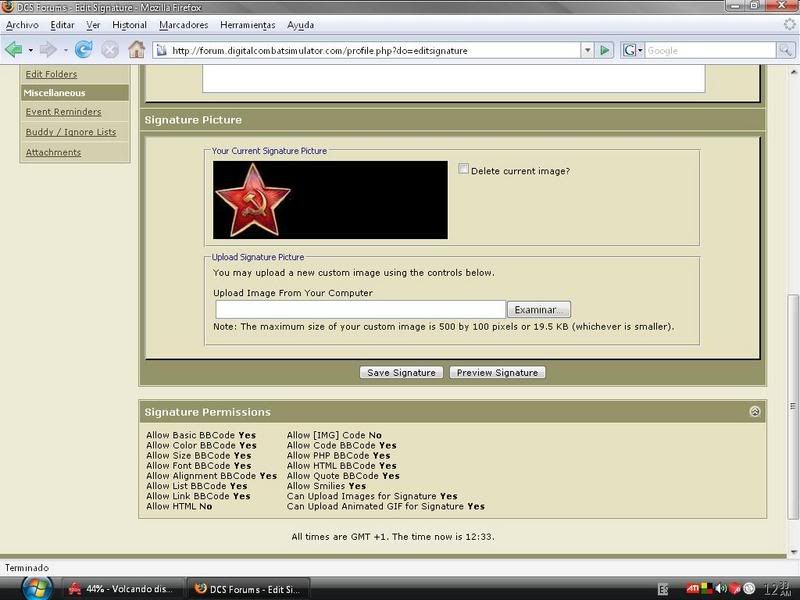This screenshot has width=800, height=600.
Task: Click the Signature Picture section header
Action: click(x=452, y=119)
